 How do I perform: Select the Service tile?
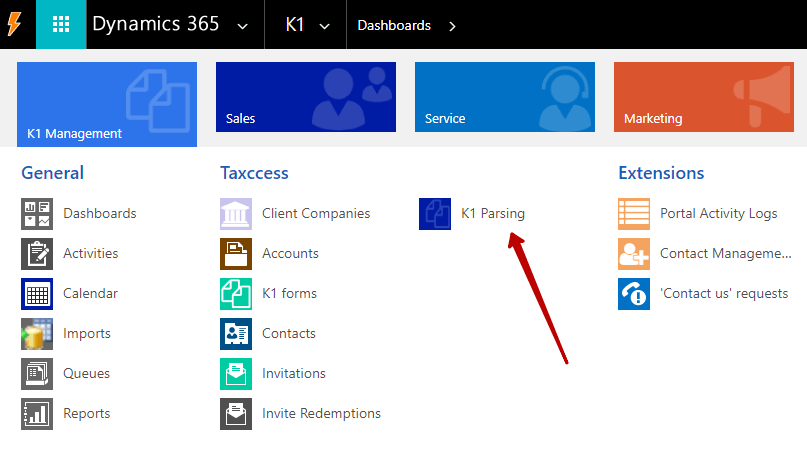coord(505,97)
